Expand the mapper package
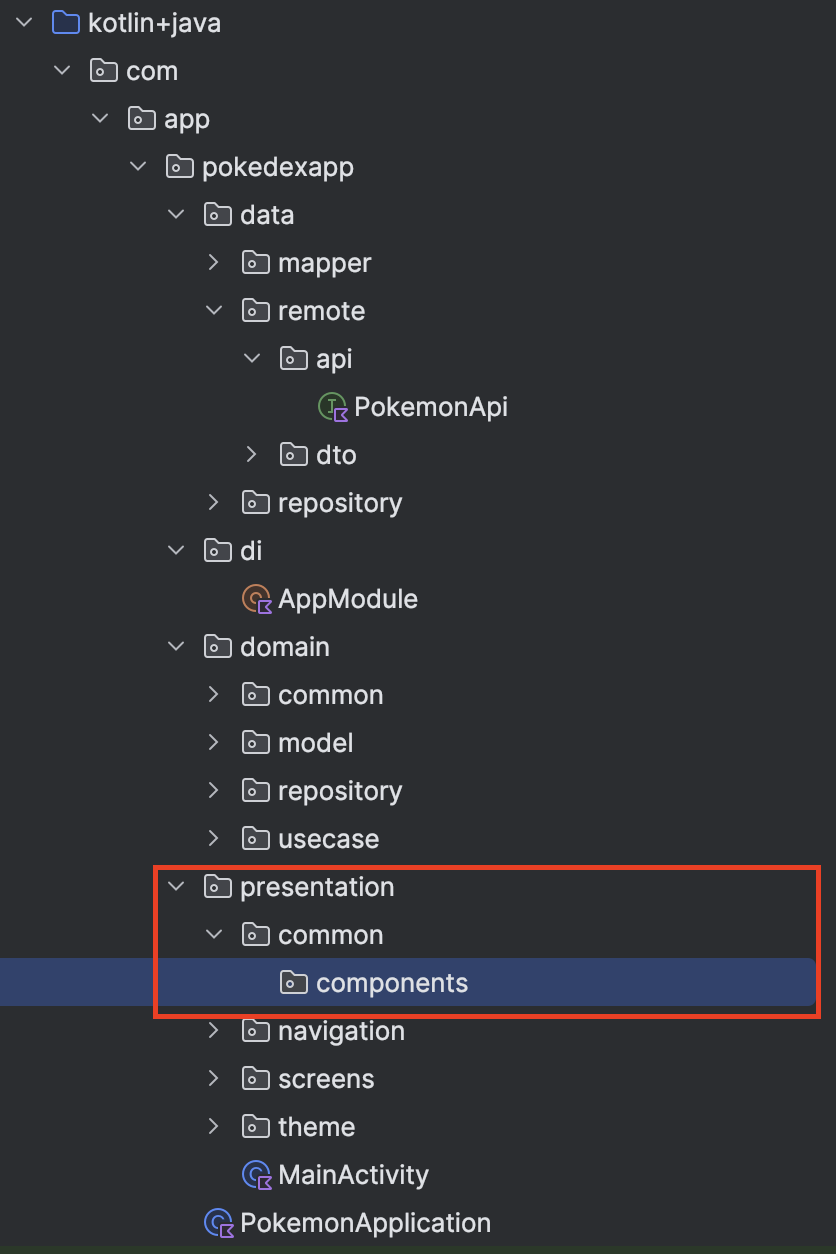Image resolution: width=836 pixels, height=1254 pixels. (x=213, y=263)
